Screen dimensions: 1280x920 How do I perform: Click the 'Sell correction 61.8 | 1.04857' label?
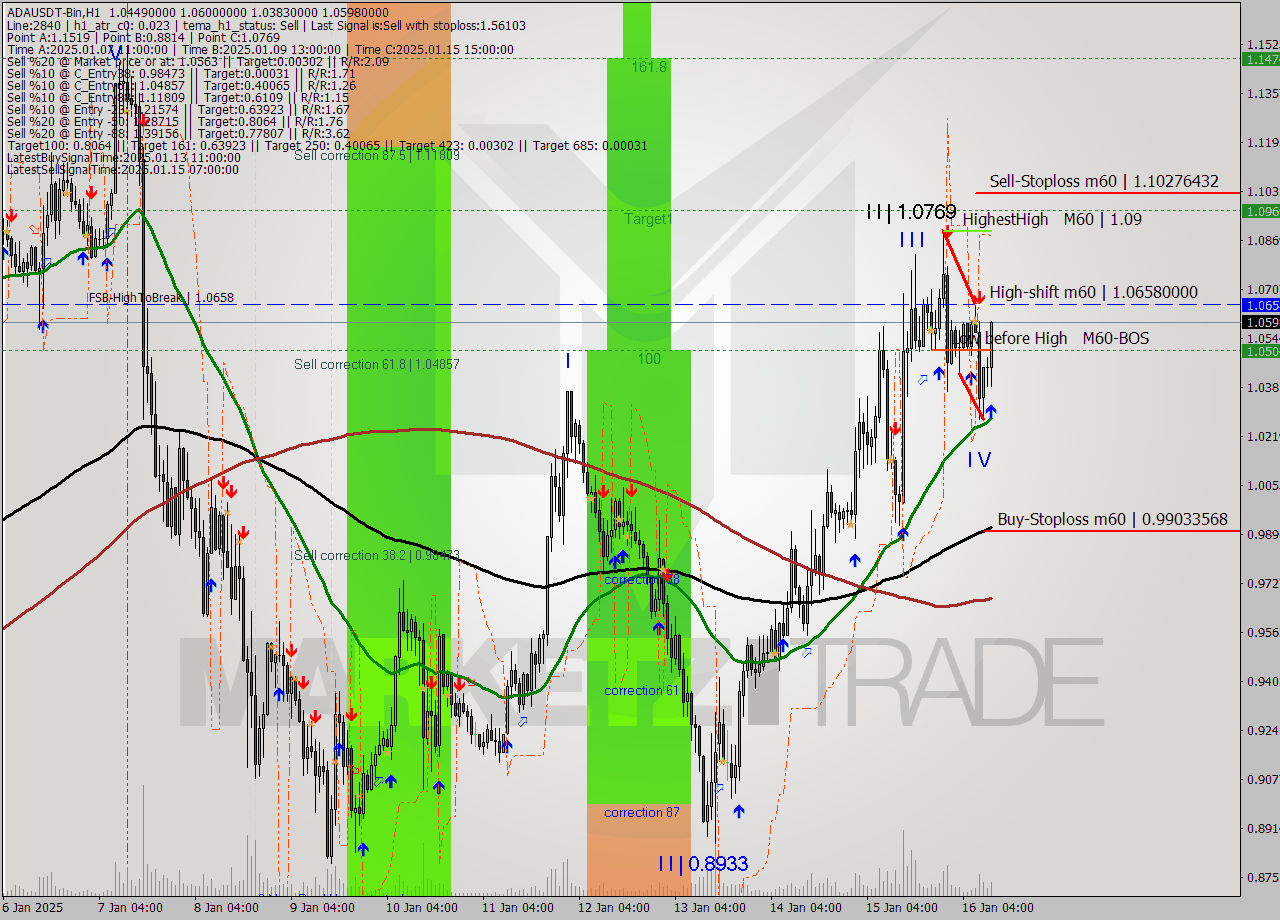tap(377, 364)
